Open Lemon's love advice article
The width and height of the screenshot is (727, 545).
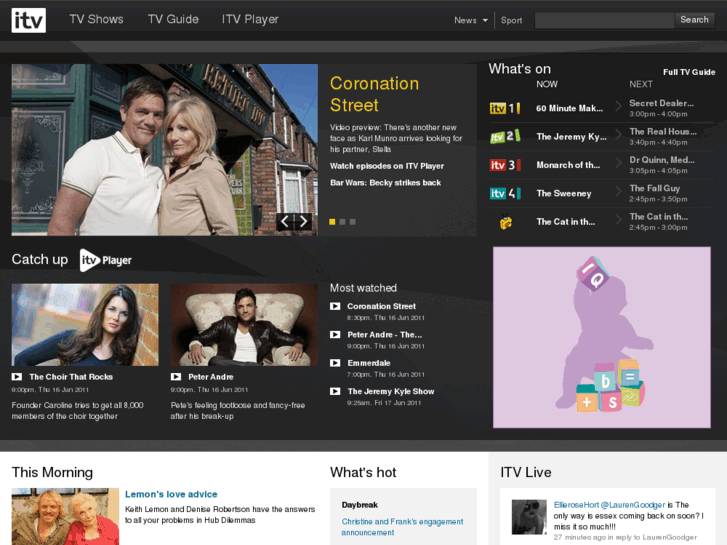click(x=171, y=494)
